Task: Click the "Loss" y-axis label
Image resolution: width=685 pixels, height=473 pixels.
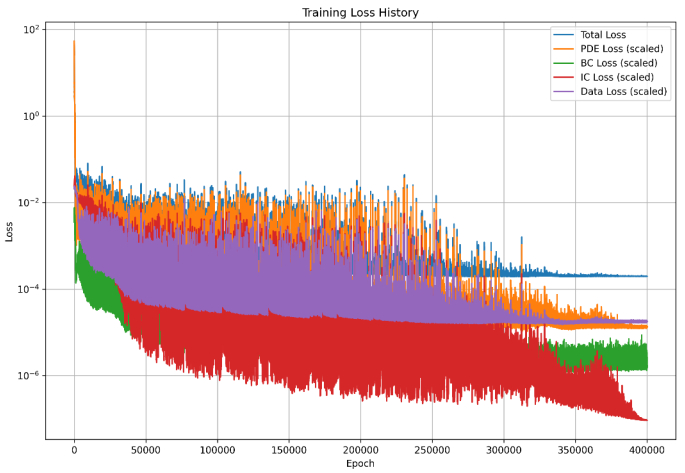Action: click(10, 231)
